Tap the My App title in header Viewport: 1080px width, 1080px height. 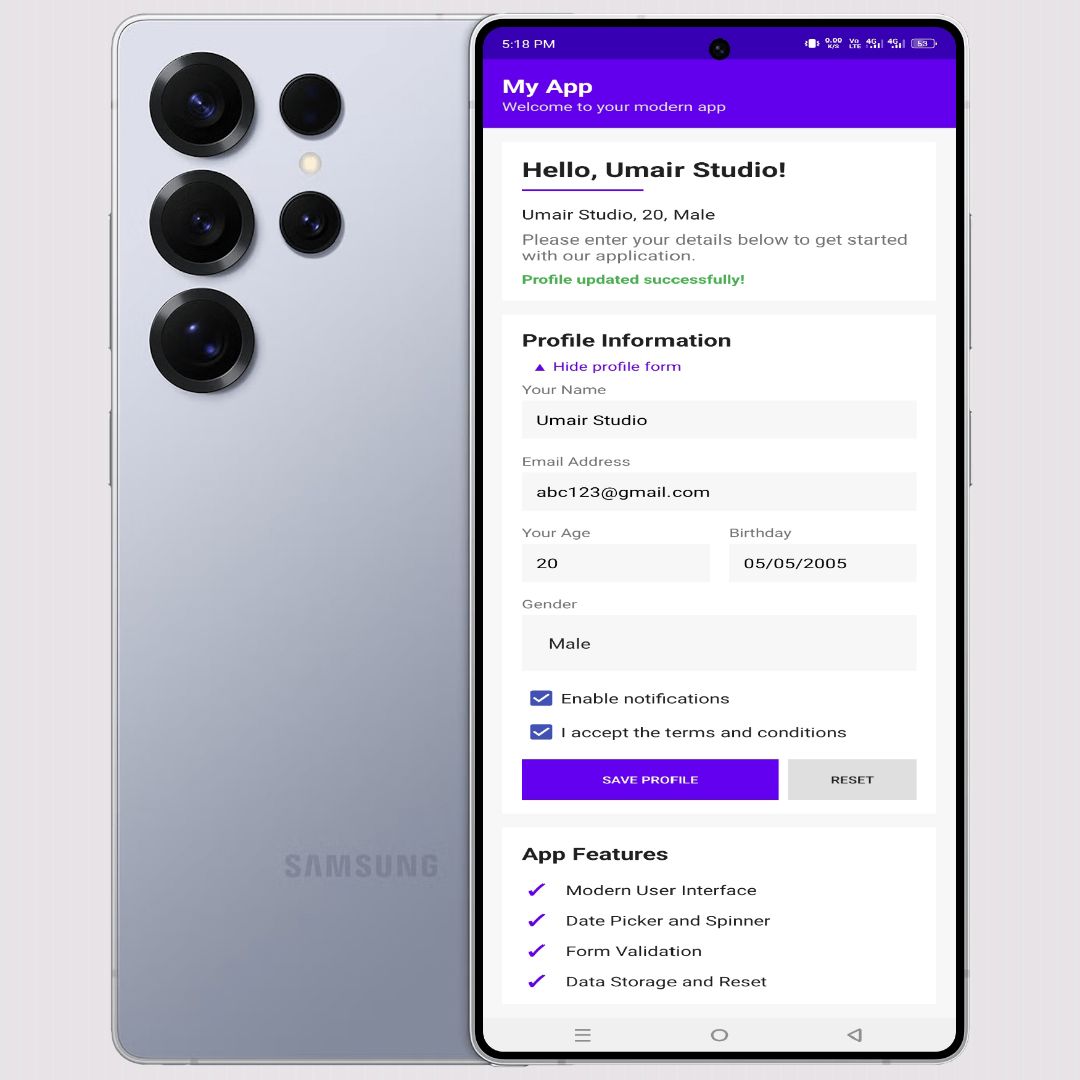point(548,87)
